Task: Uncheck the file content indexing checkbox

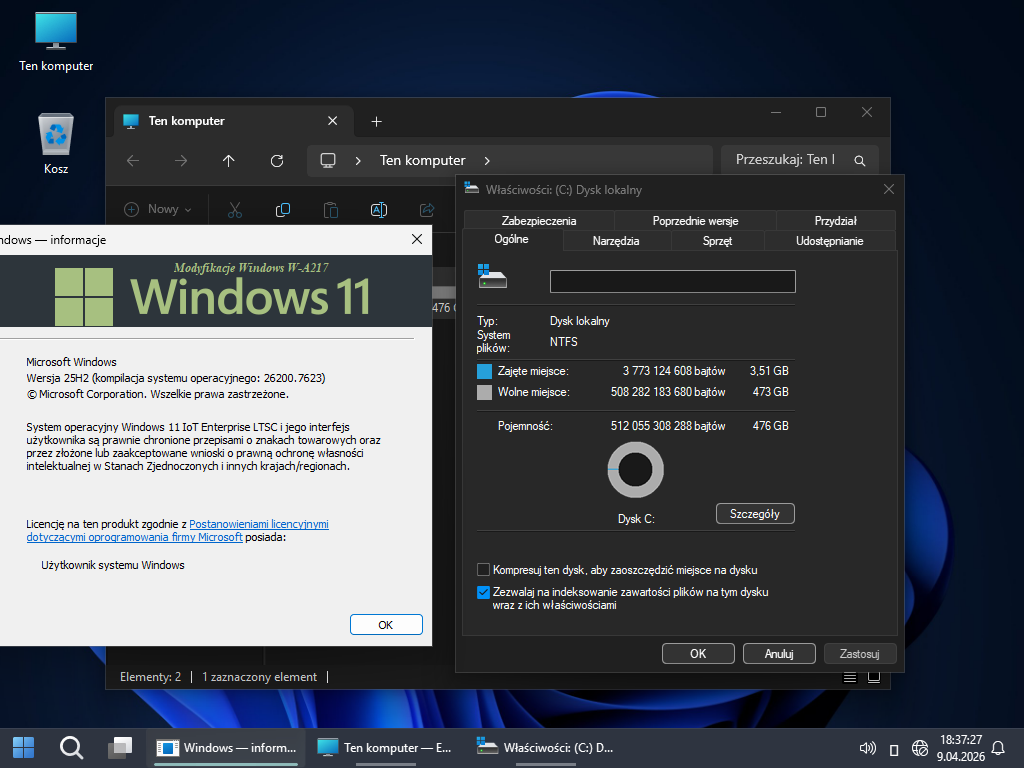Action: pos(484,592)
